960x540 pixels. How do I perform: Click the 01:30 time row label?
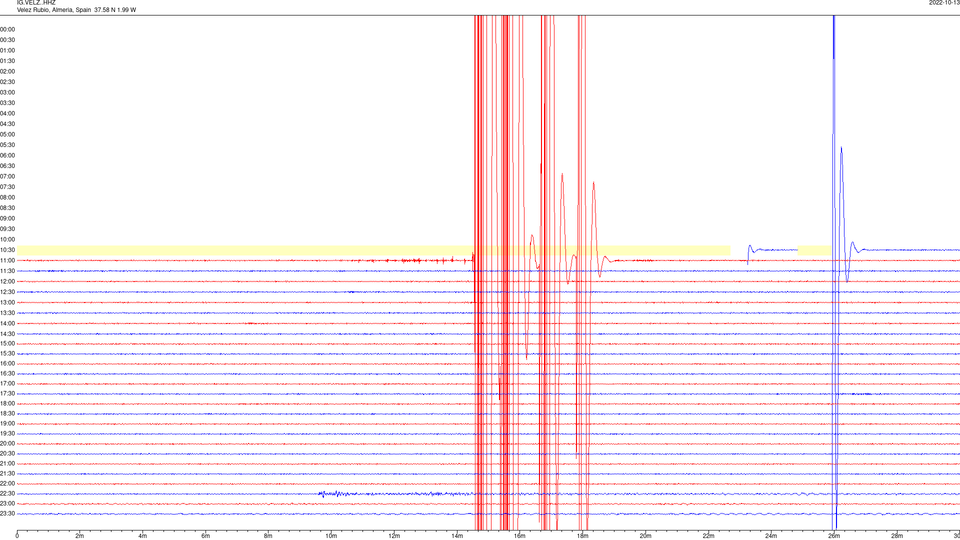pos(7,61)
